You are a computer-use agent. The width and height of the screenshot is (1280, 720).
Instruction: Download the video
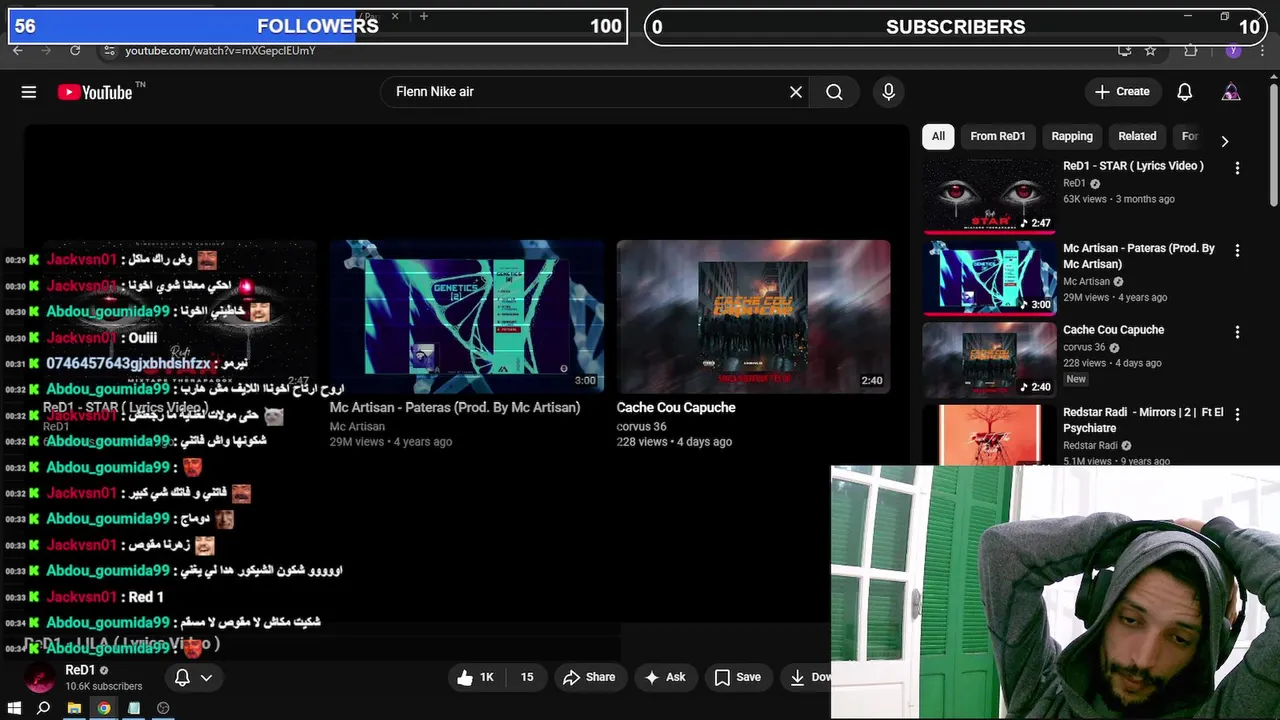tap(806, 678)
